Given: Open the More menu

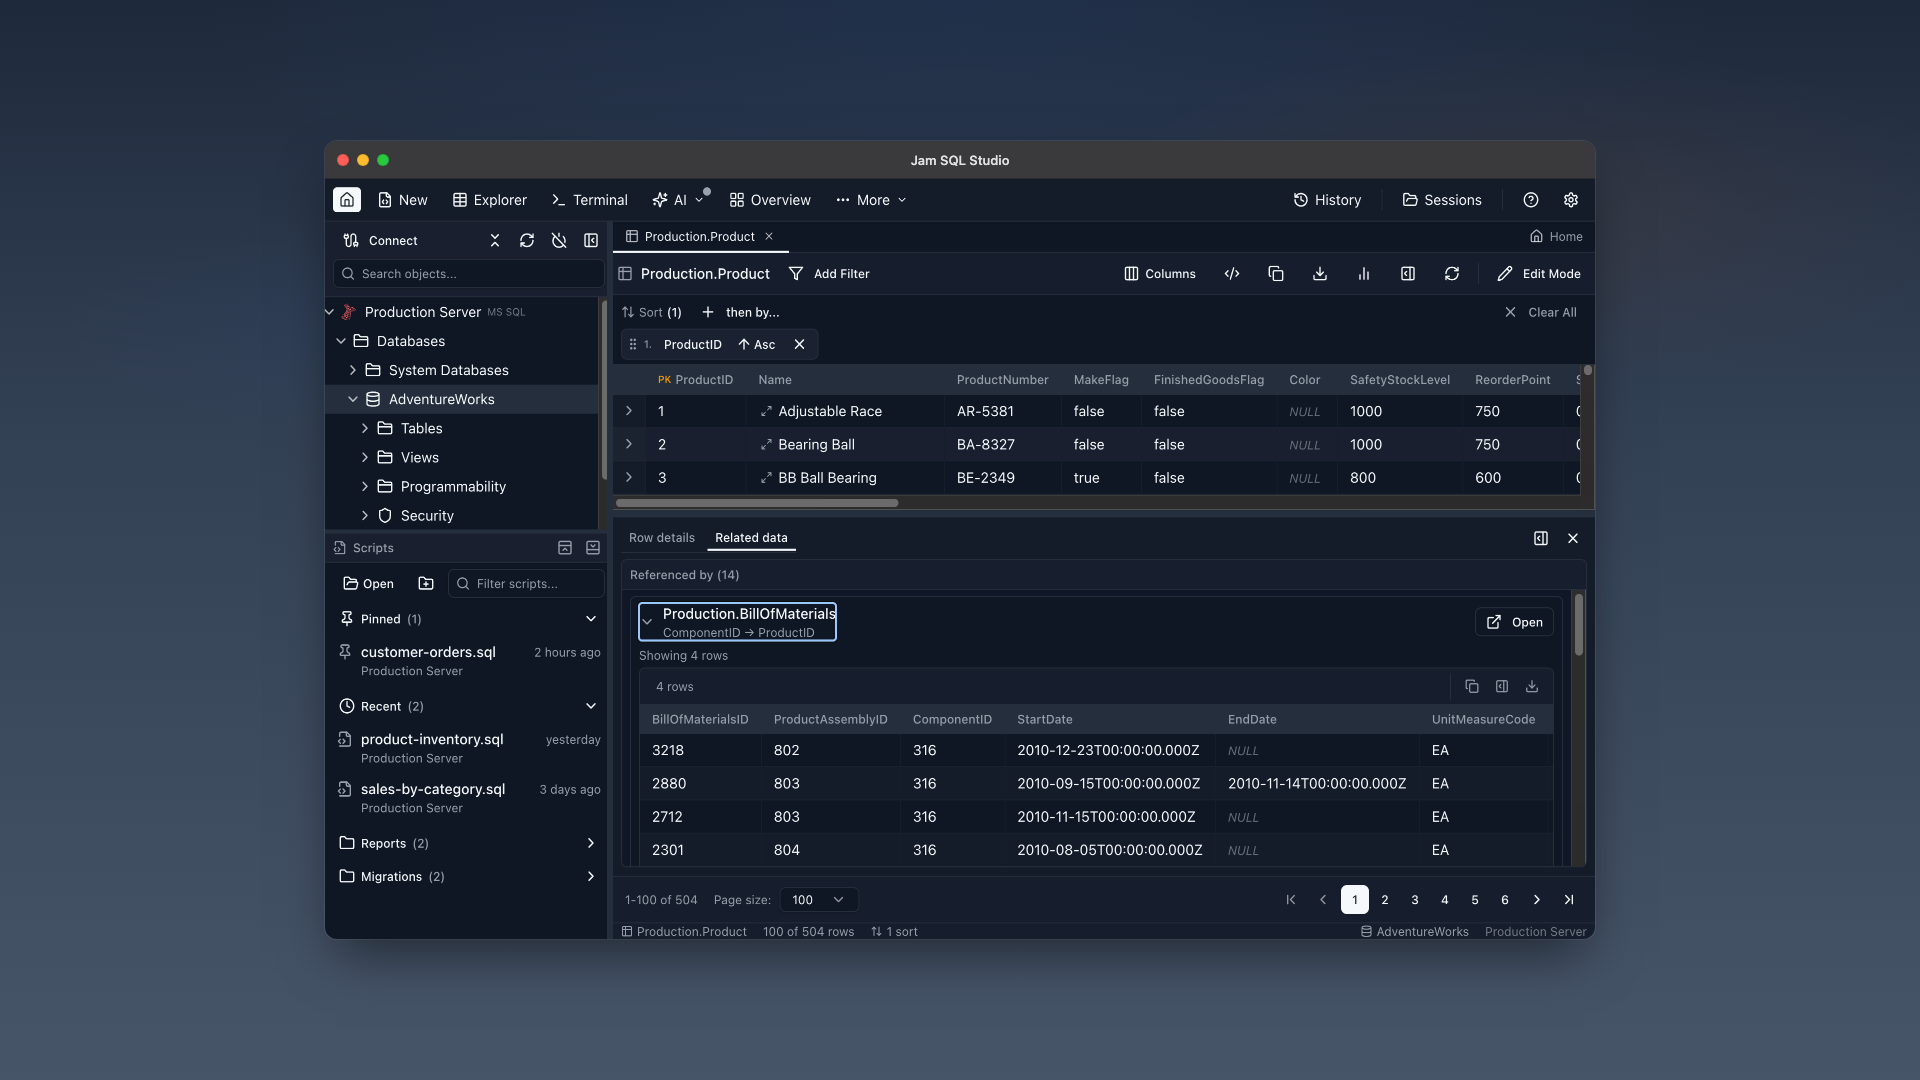Looking at the screenshot, I should (869, 199).
